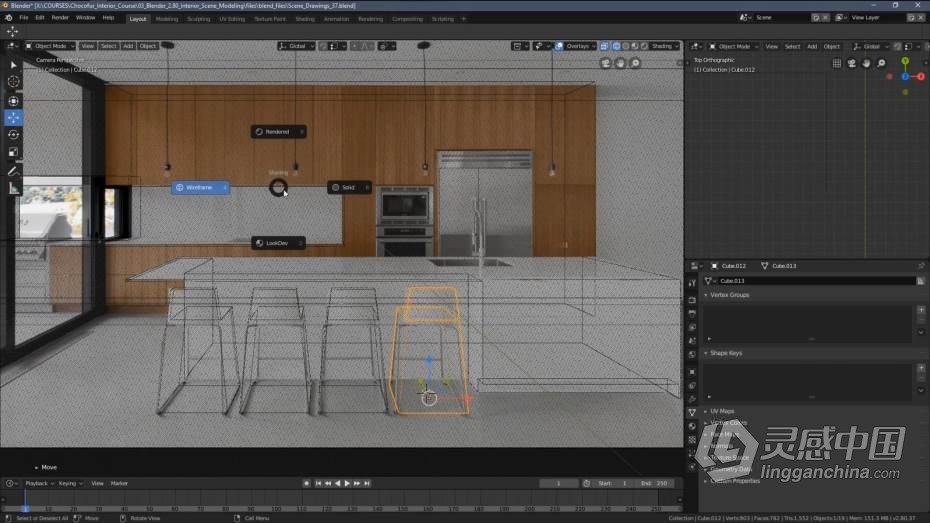Activate the Move tool in left toolbar
The width and height of the screenshot is (930, 523).
(x=13, y=117)
